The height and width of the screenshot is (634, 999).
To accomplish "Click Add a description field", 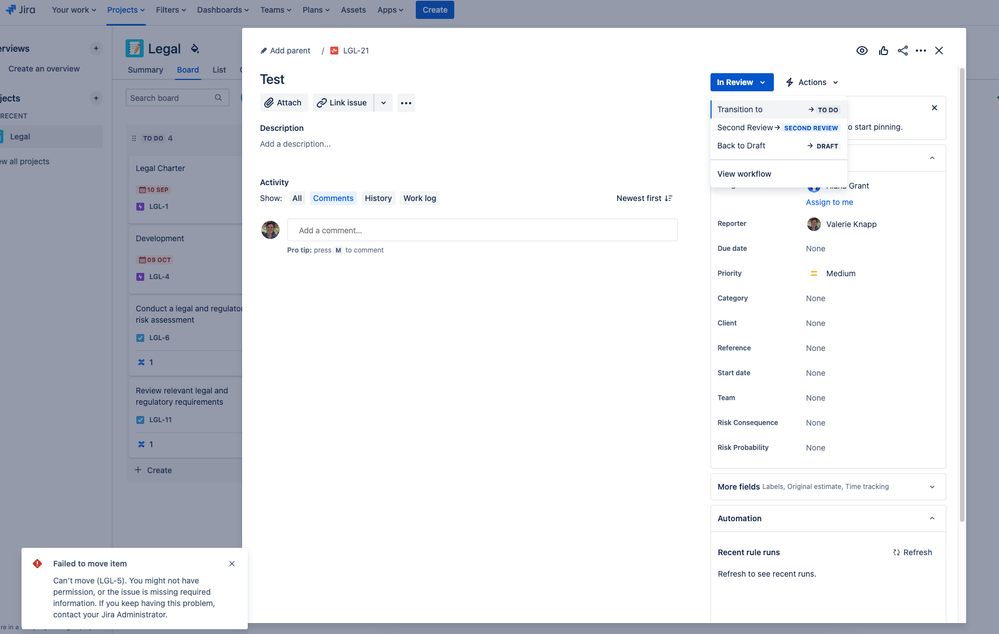I will pyautogui.click(x=295, y=144).
